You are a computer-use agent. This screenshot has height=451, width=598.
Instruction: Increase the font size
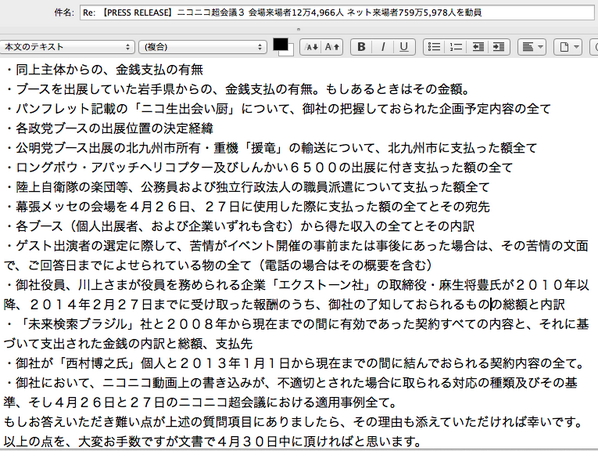click(x=332, y=47)
